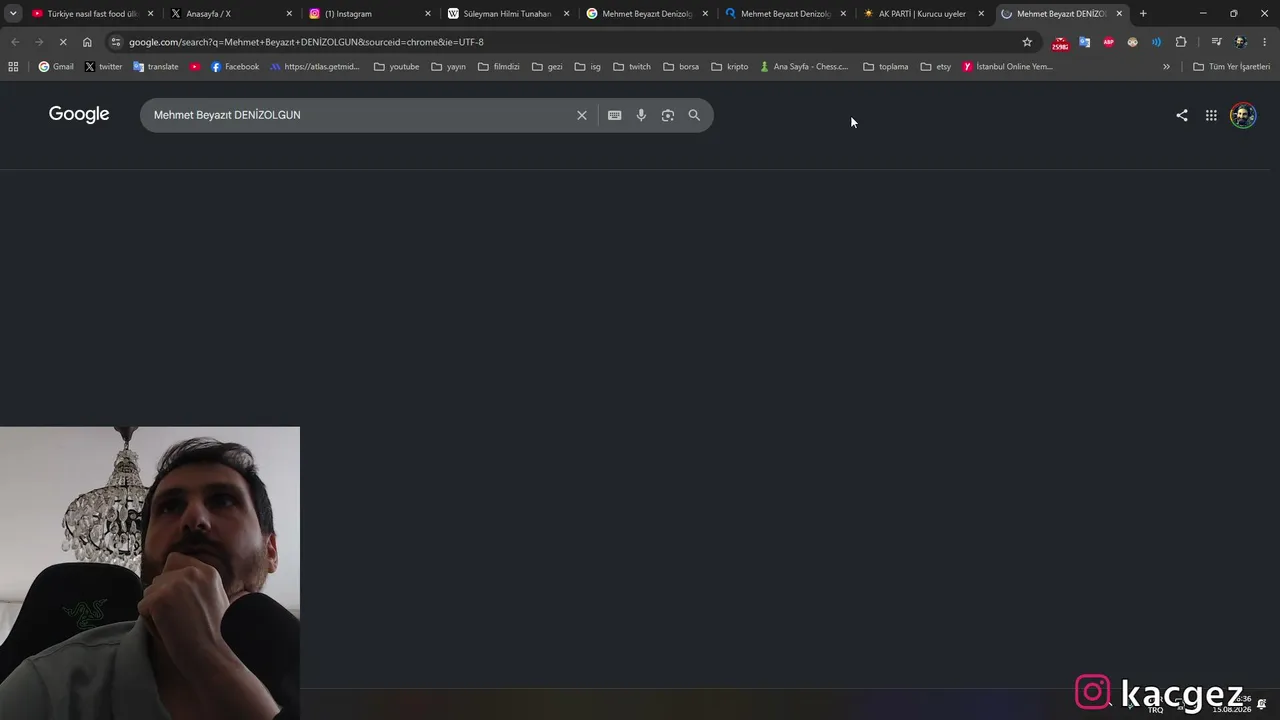Open the kripto bookmarks folder
The image size is (1280, 720).
pyautogui.click(x=729, y=67)
